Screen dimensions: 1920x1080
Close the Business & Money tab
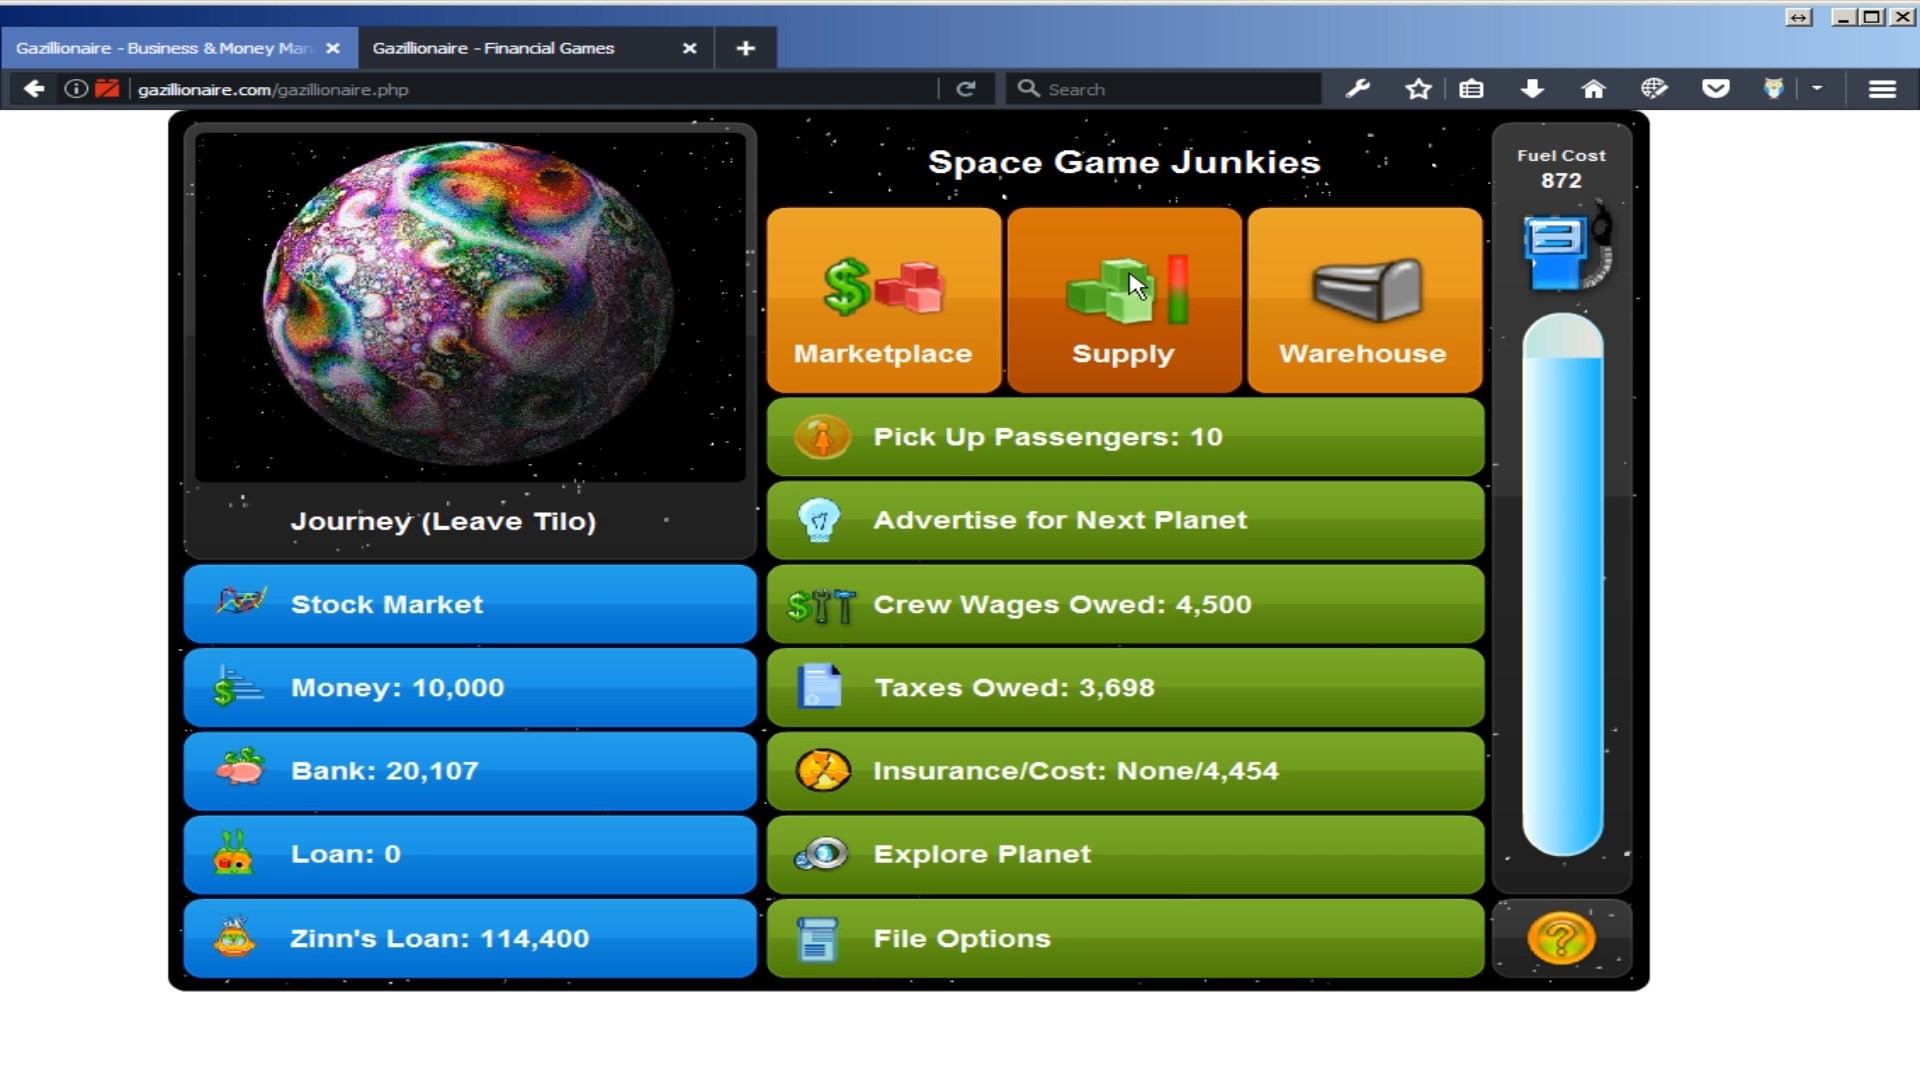point(333,48)
